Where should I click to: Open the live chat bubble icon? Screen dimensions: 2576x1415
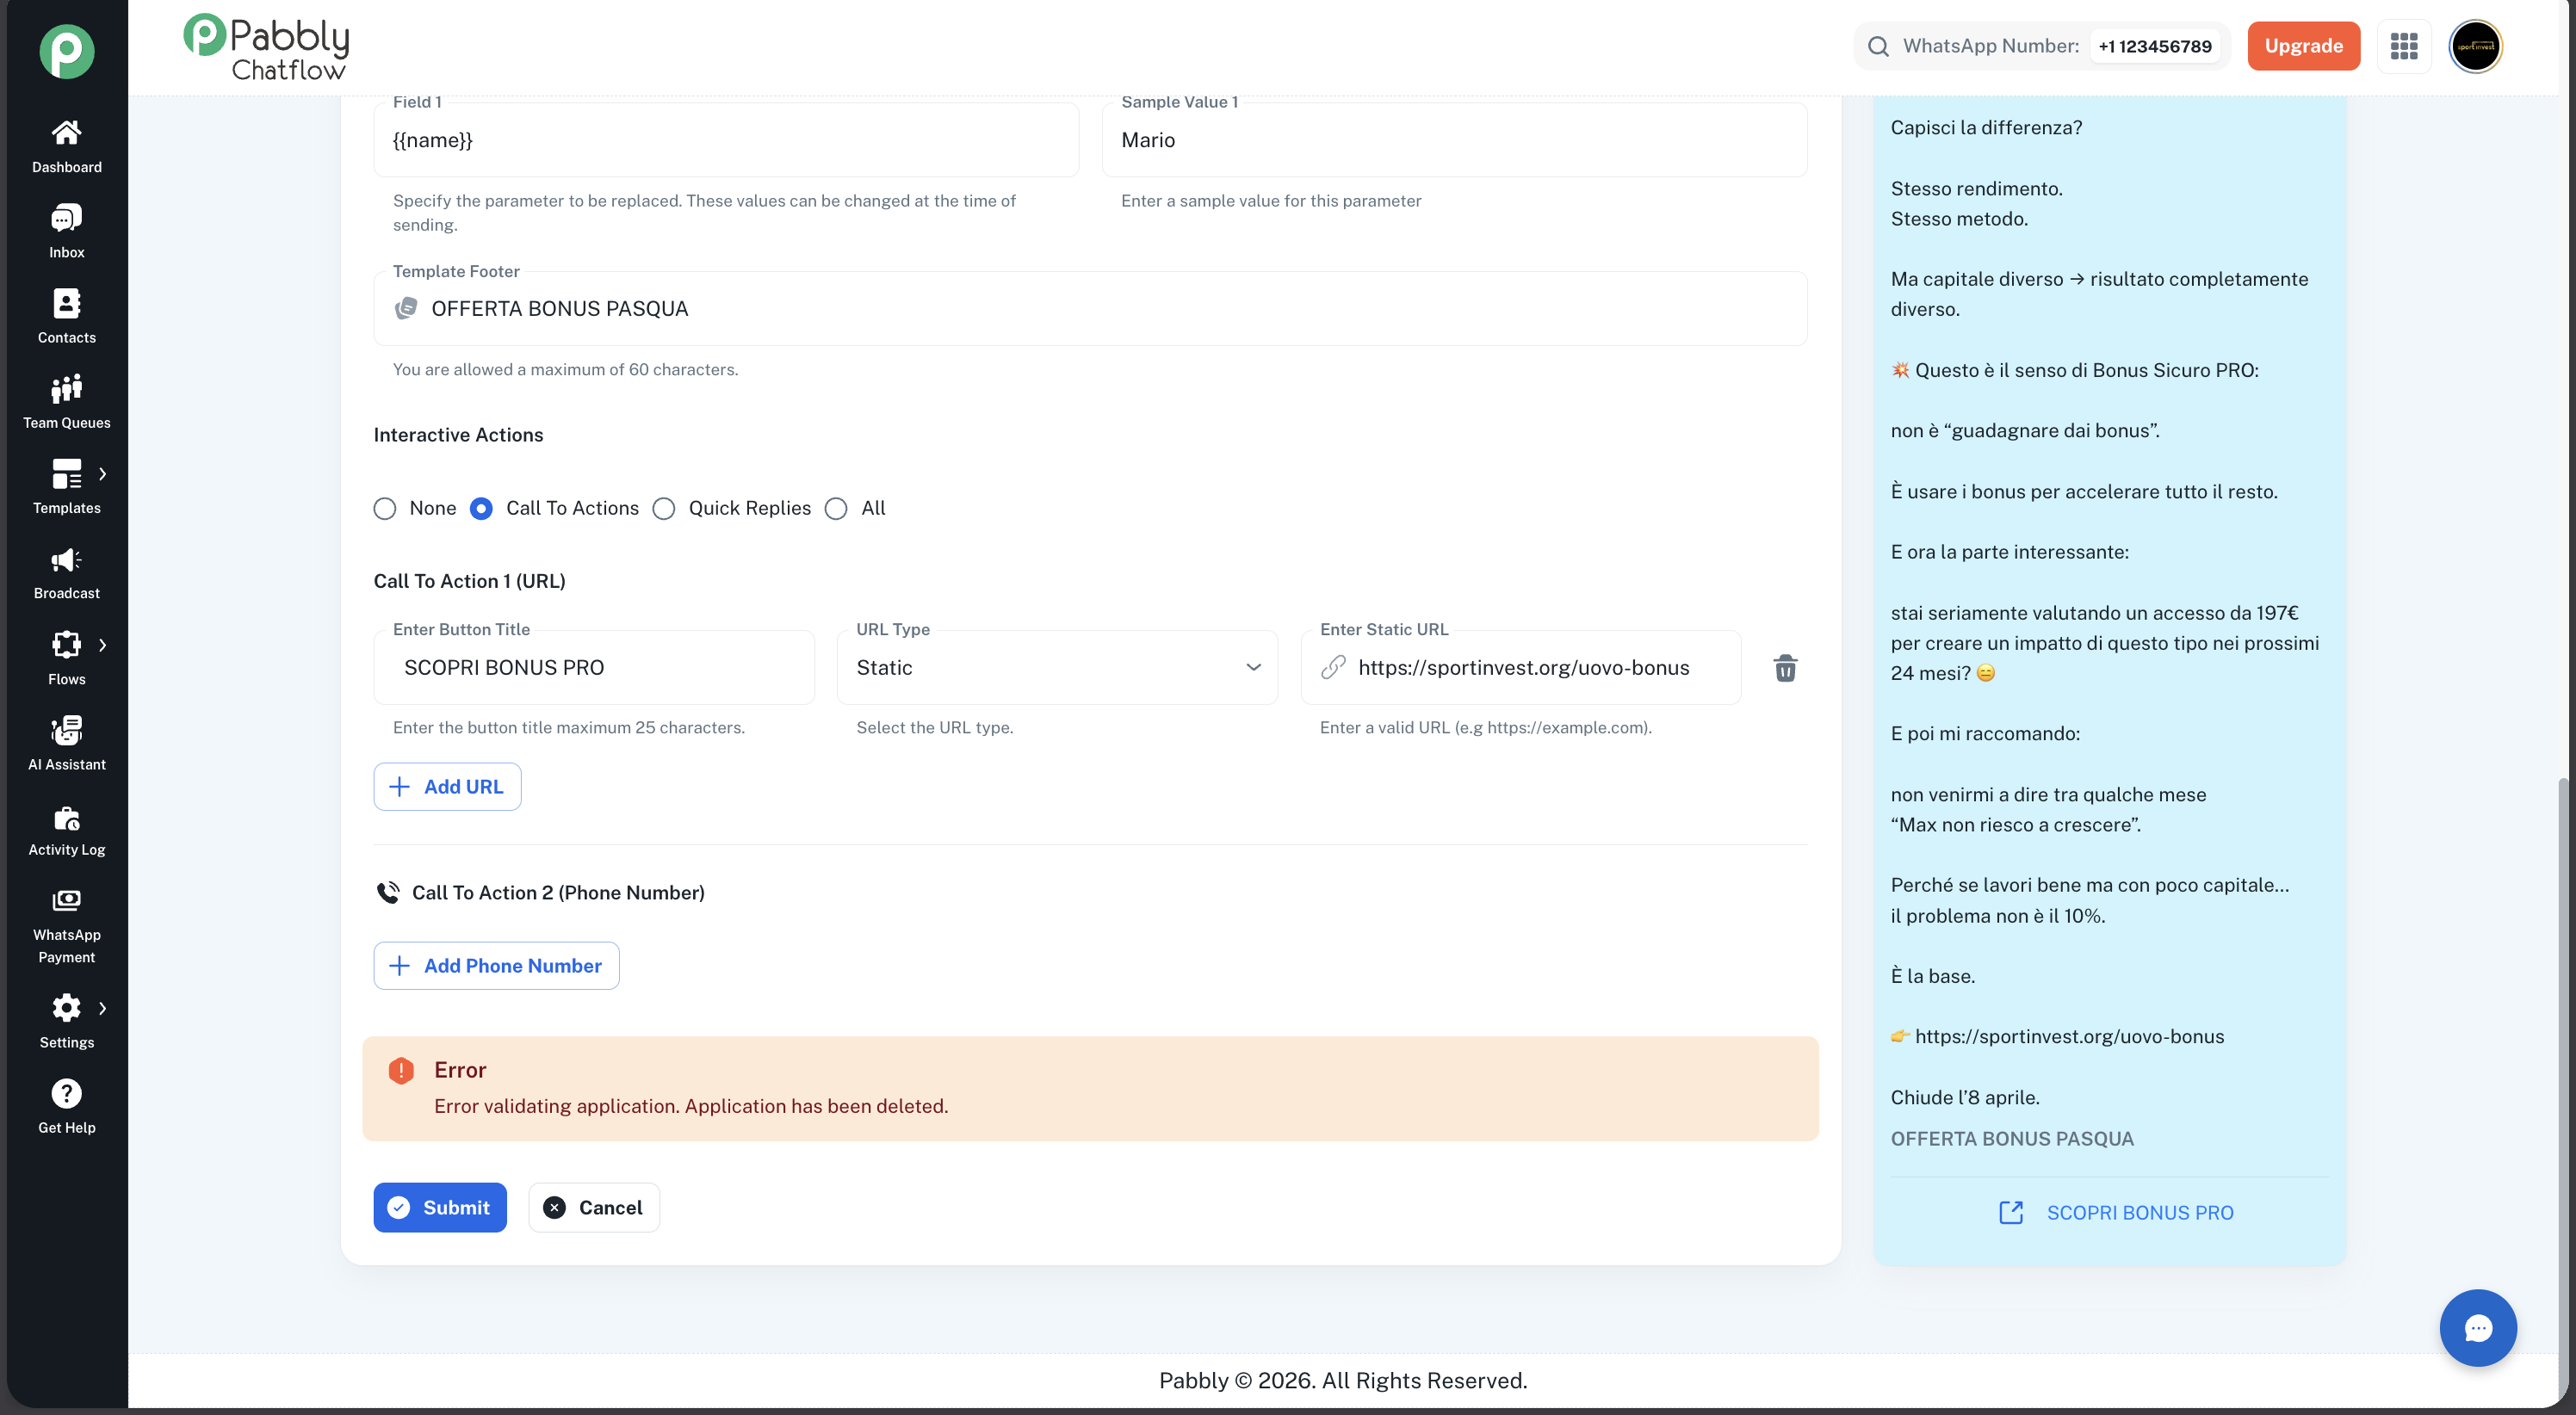tap(2478, 1328)
